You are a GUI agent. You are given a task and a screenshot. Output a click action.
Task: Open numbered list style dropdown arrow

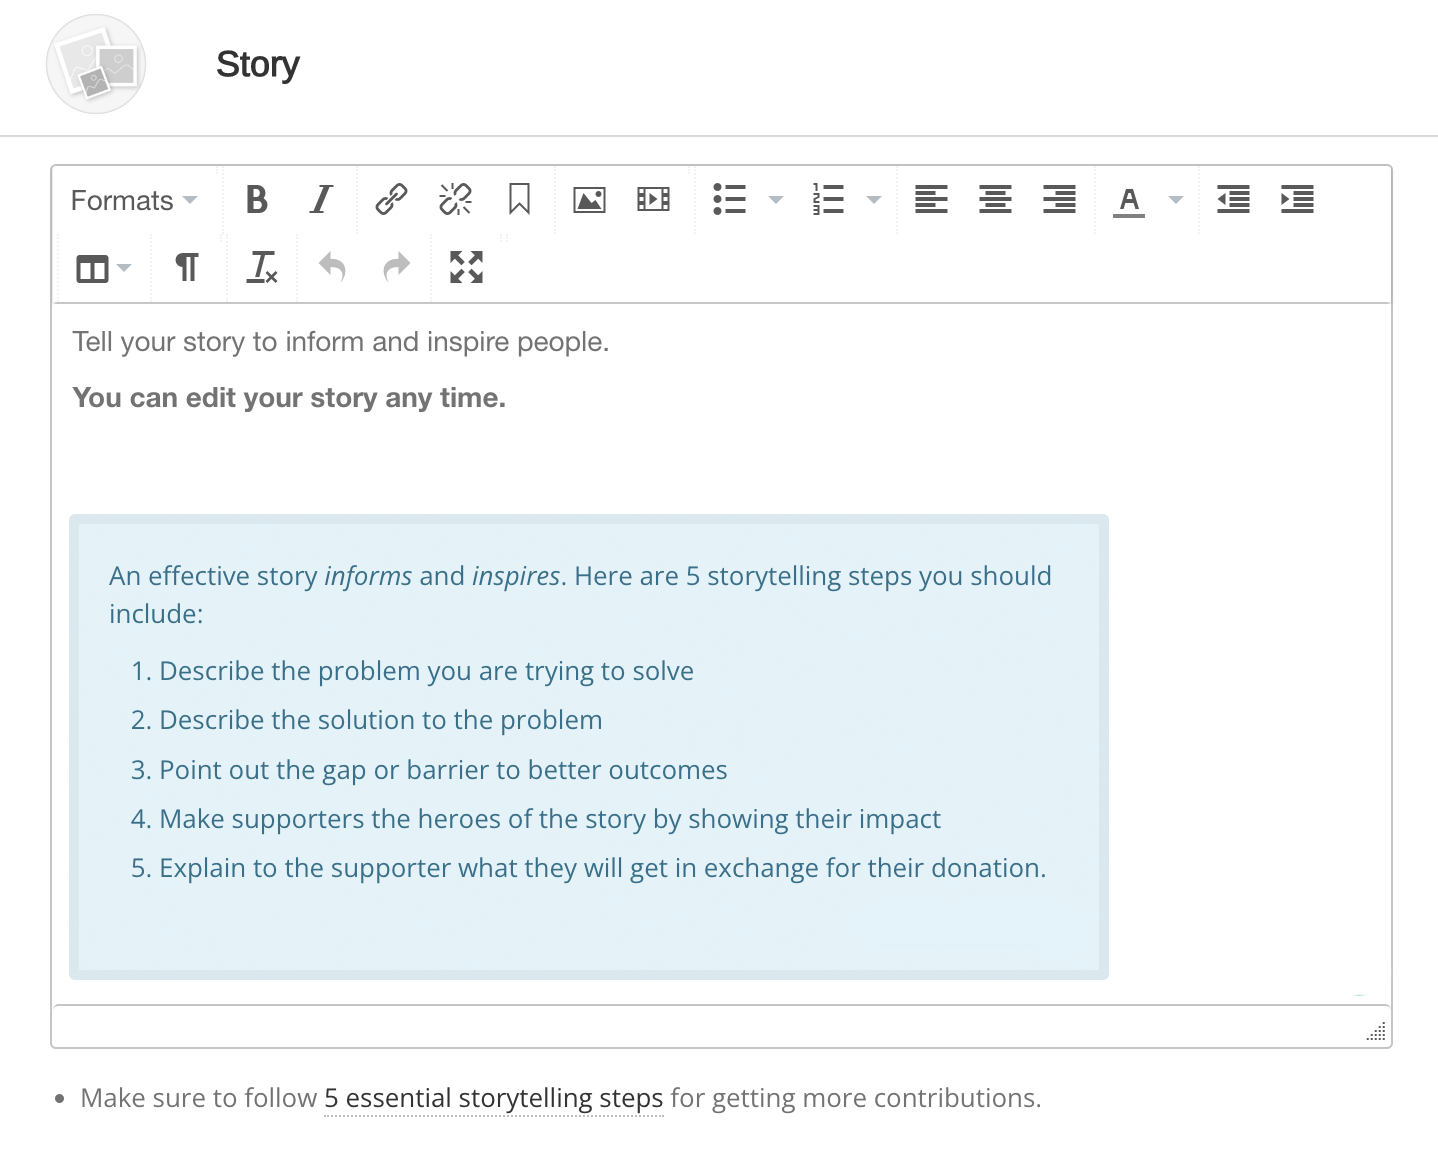point(873,200)
